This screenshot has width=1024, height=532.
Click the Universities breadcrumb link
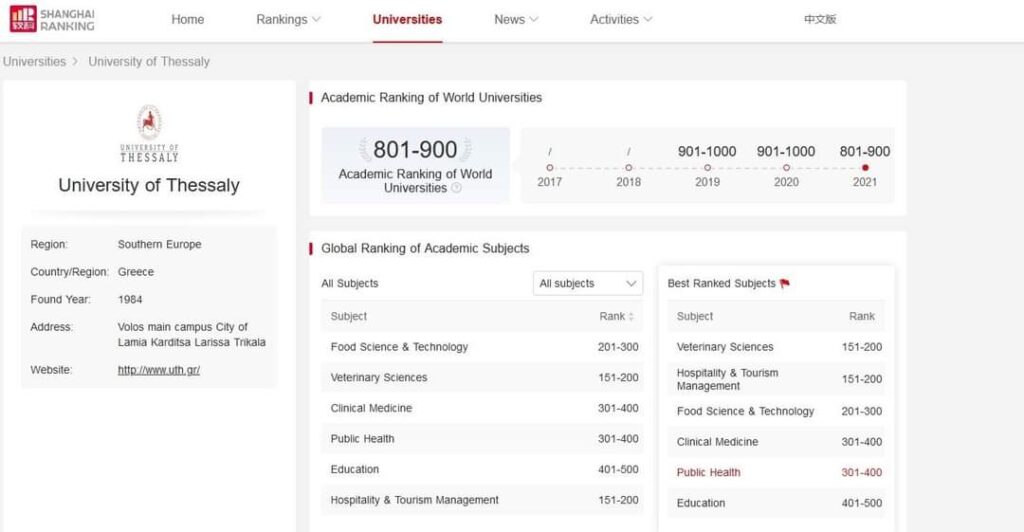coord(35,61)
